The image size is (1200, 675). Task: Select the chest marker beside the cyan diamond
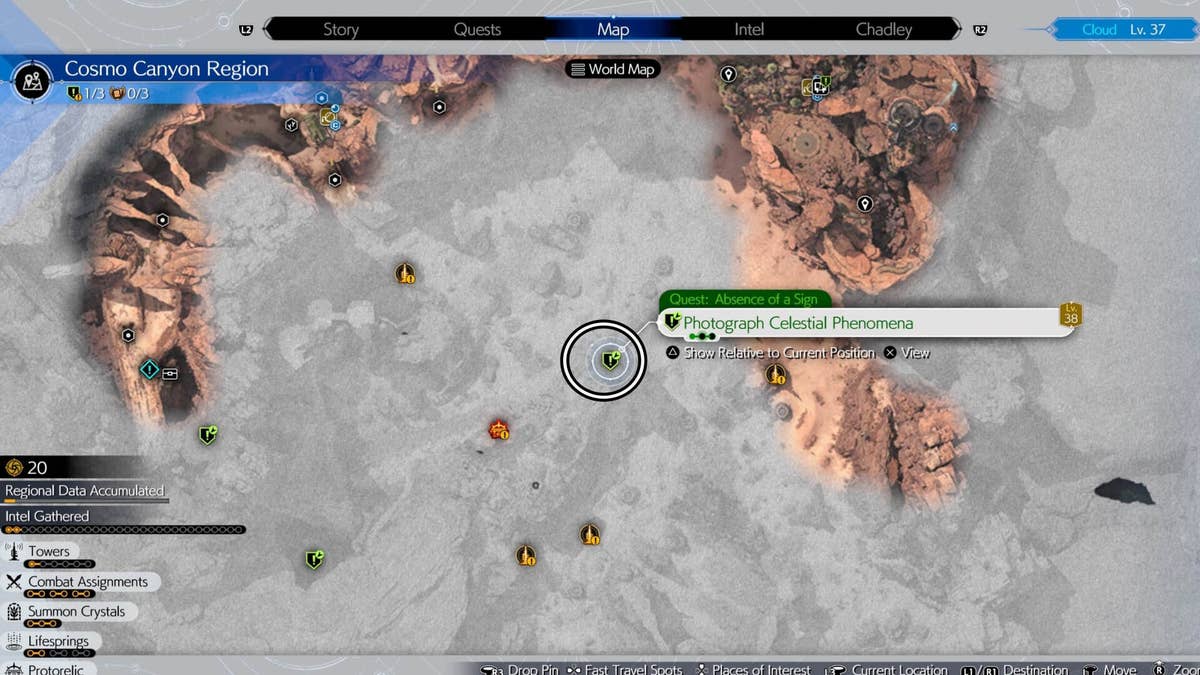(x=170, y=372)
